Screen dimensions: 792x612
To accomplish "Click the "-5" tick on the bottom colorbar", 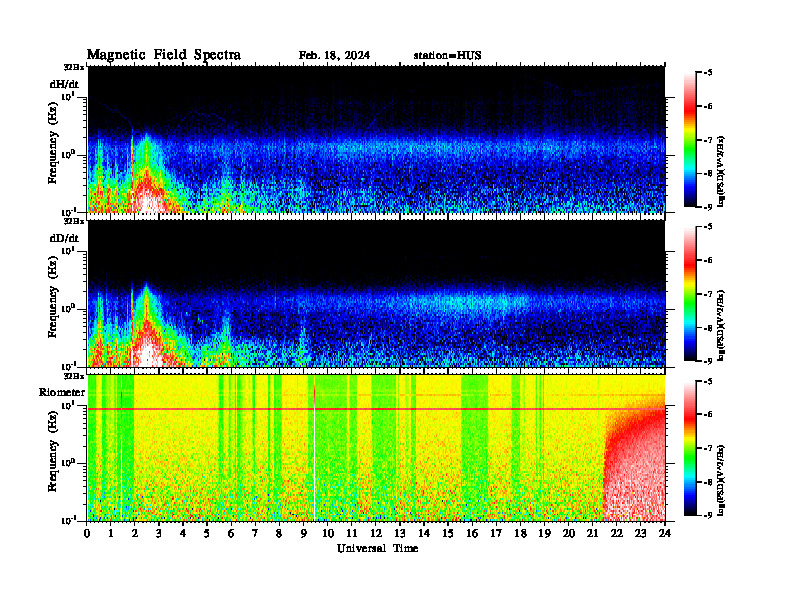I will [708, 381].
